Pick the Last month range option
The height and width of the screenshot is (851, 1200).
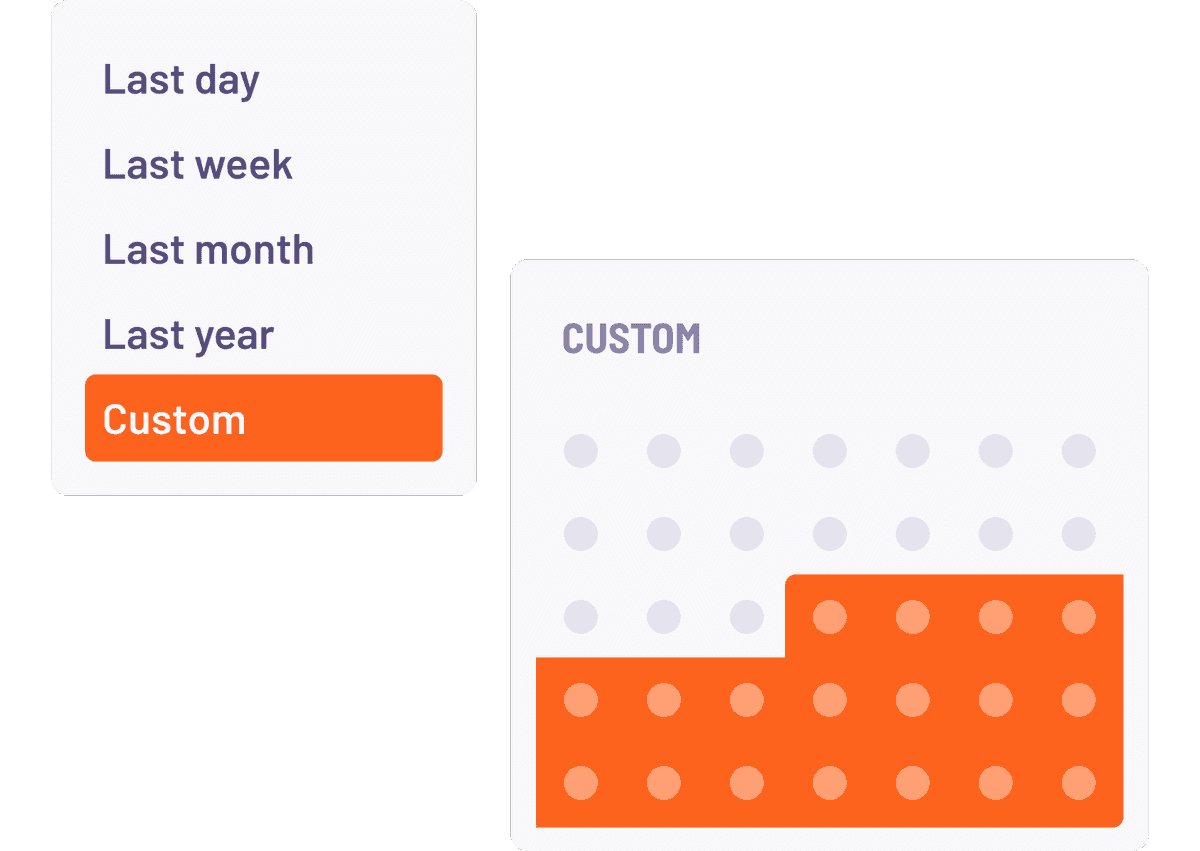pos(208,250)
